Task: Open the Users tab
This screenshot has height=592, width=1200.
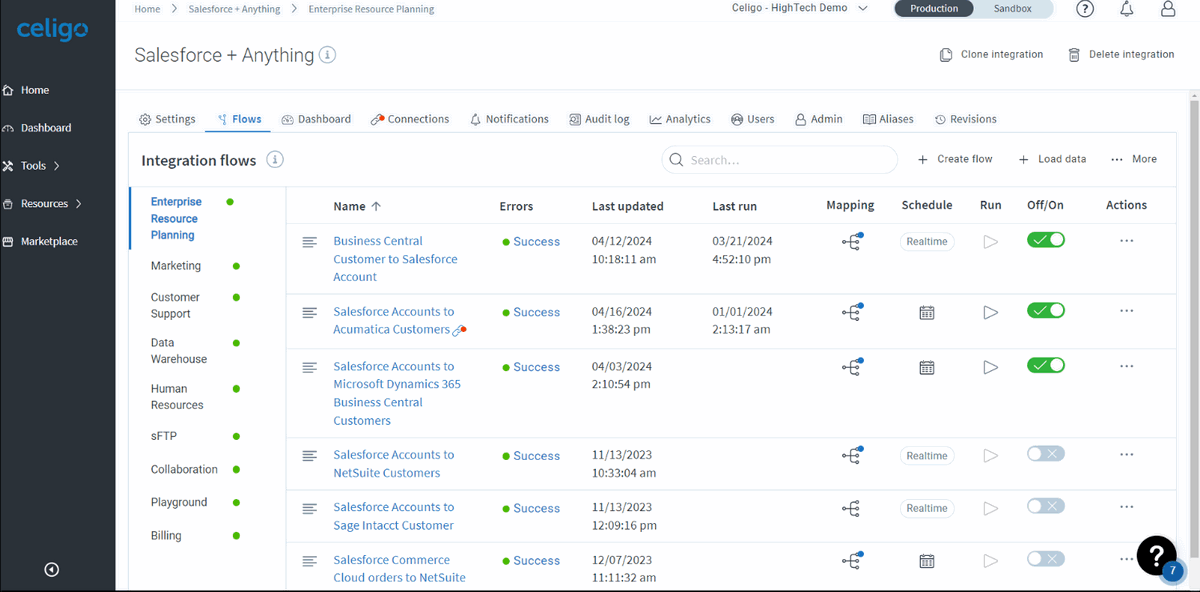Action: [x=752, y=119]
